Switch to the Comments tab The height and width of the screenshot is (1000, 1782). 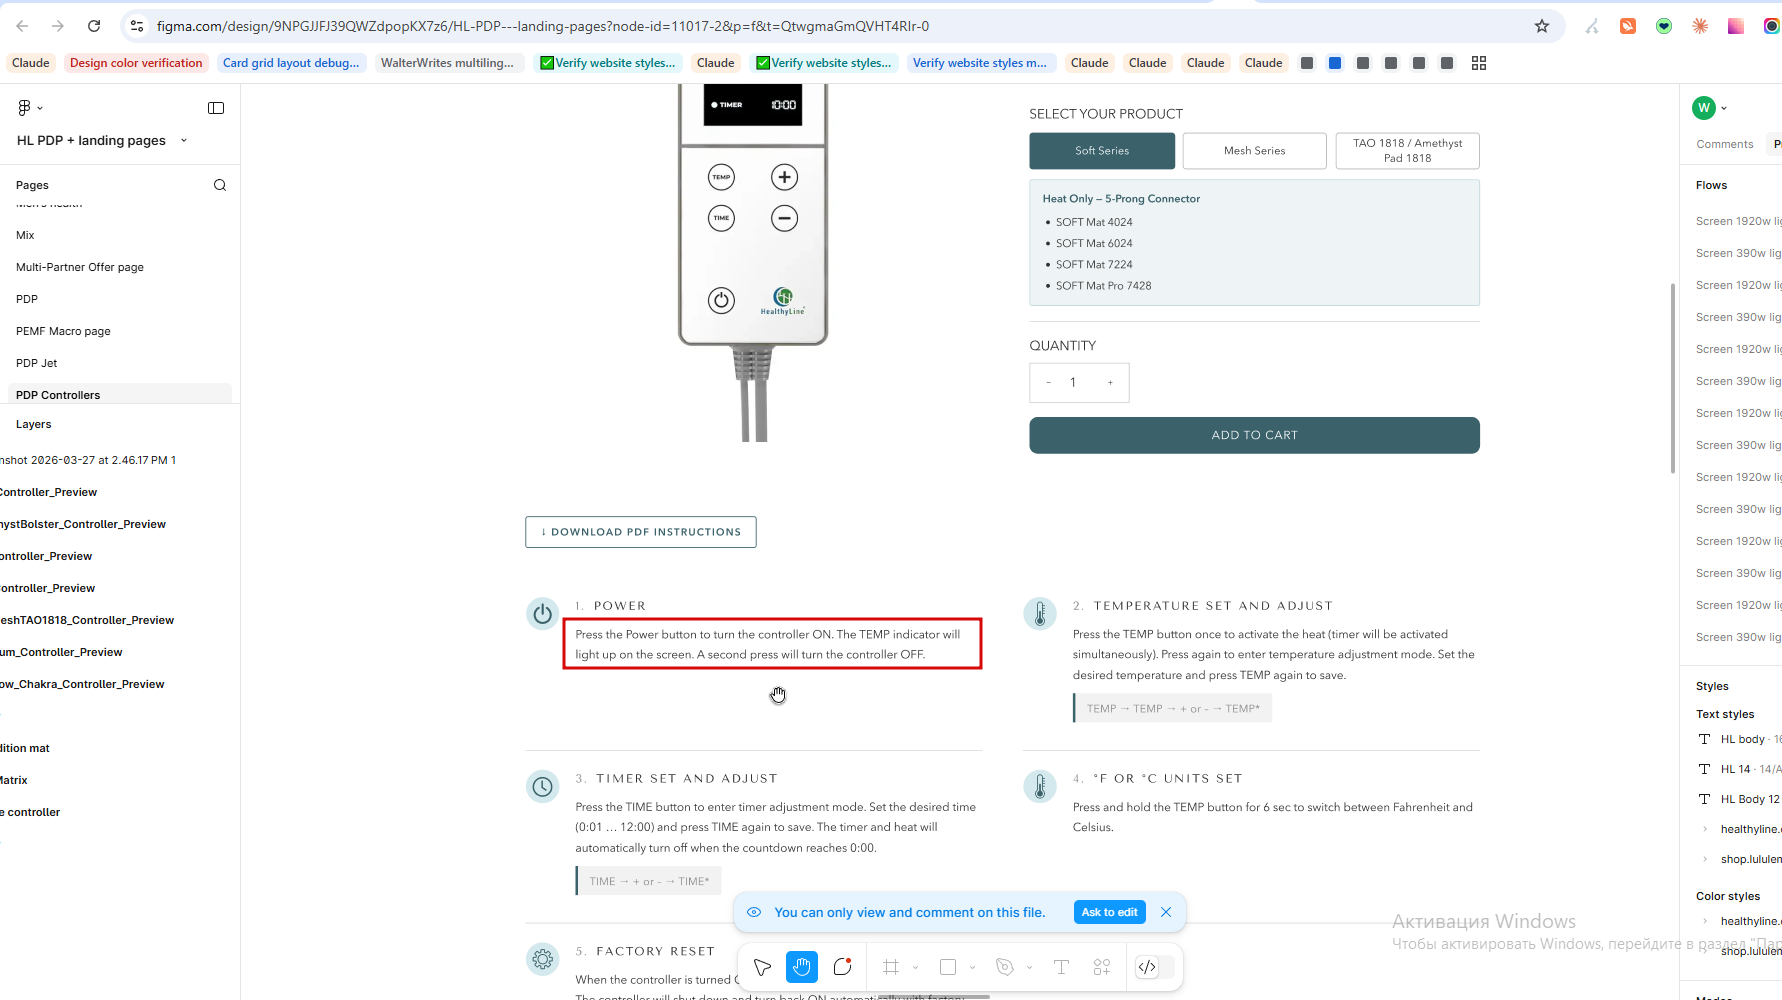point(1725,144)
